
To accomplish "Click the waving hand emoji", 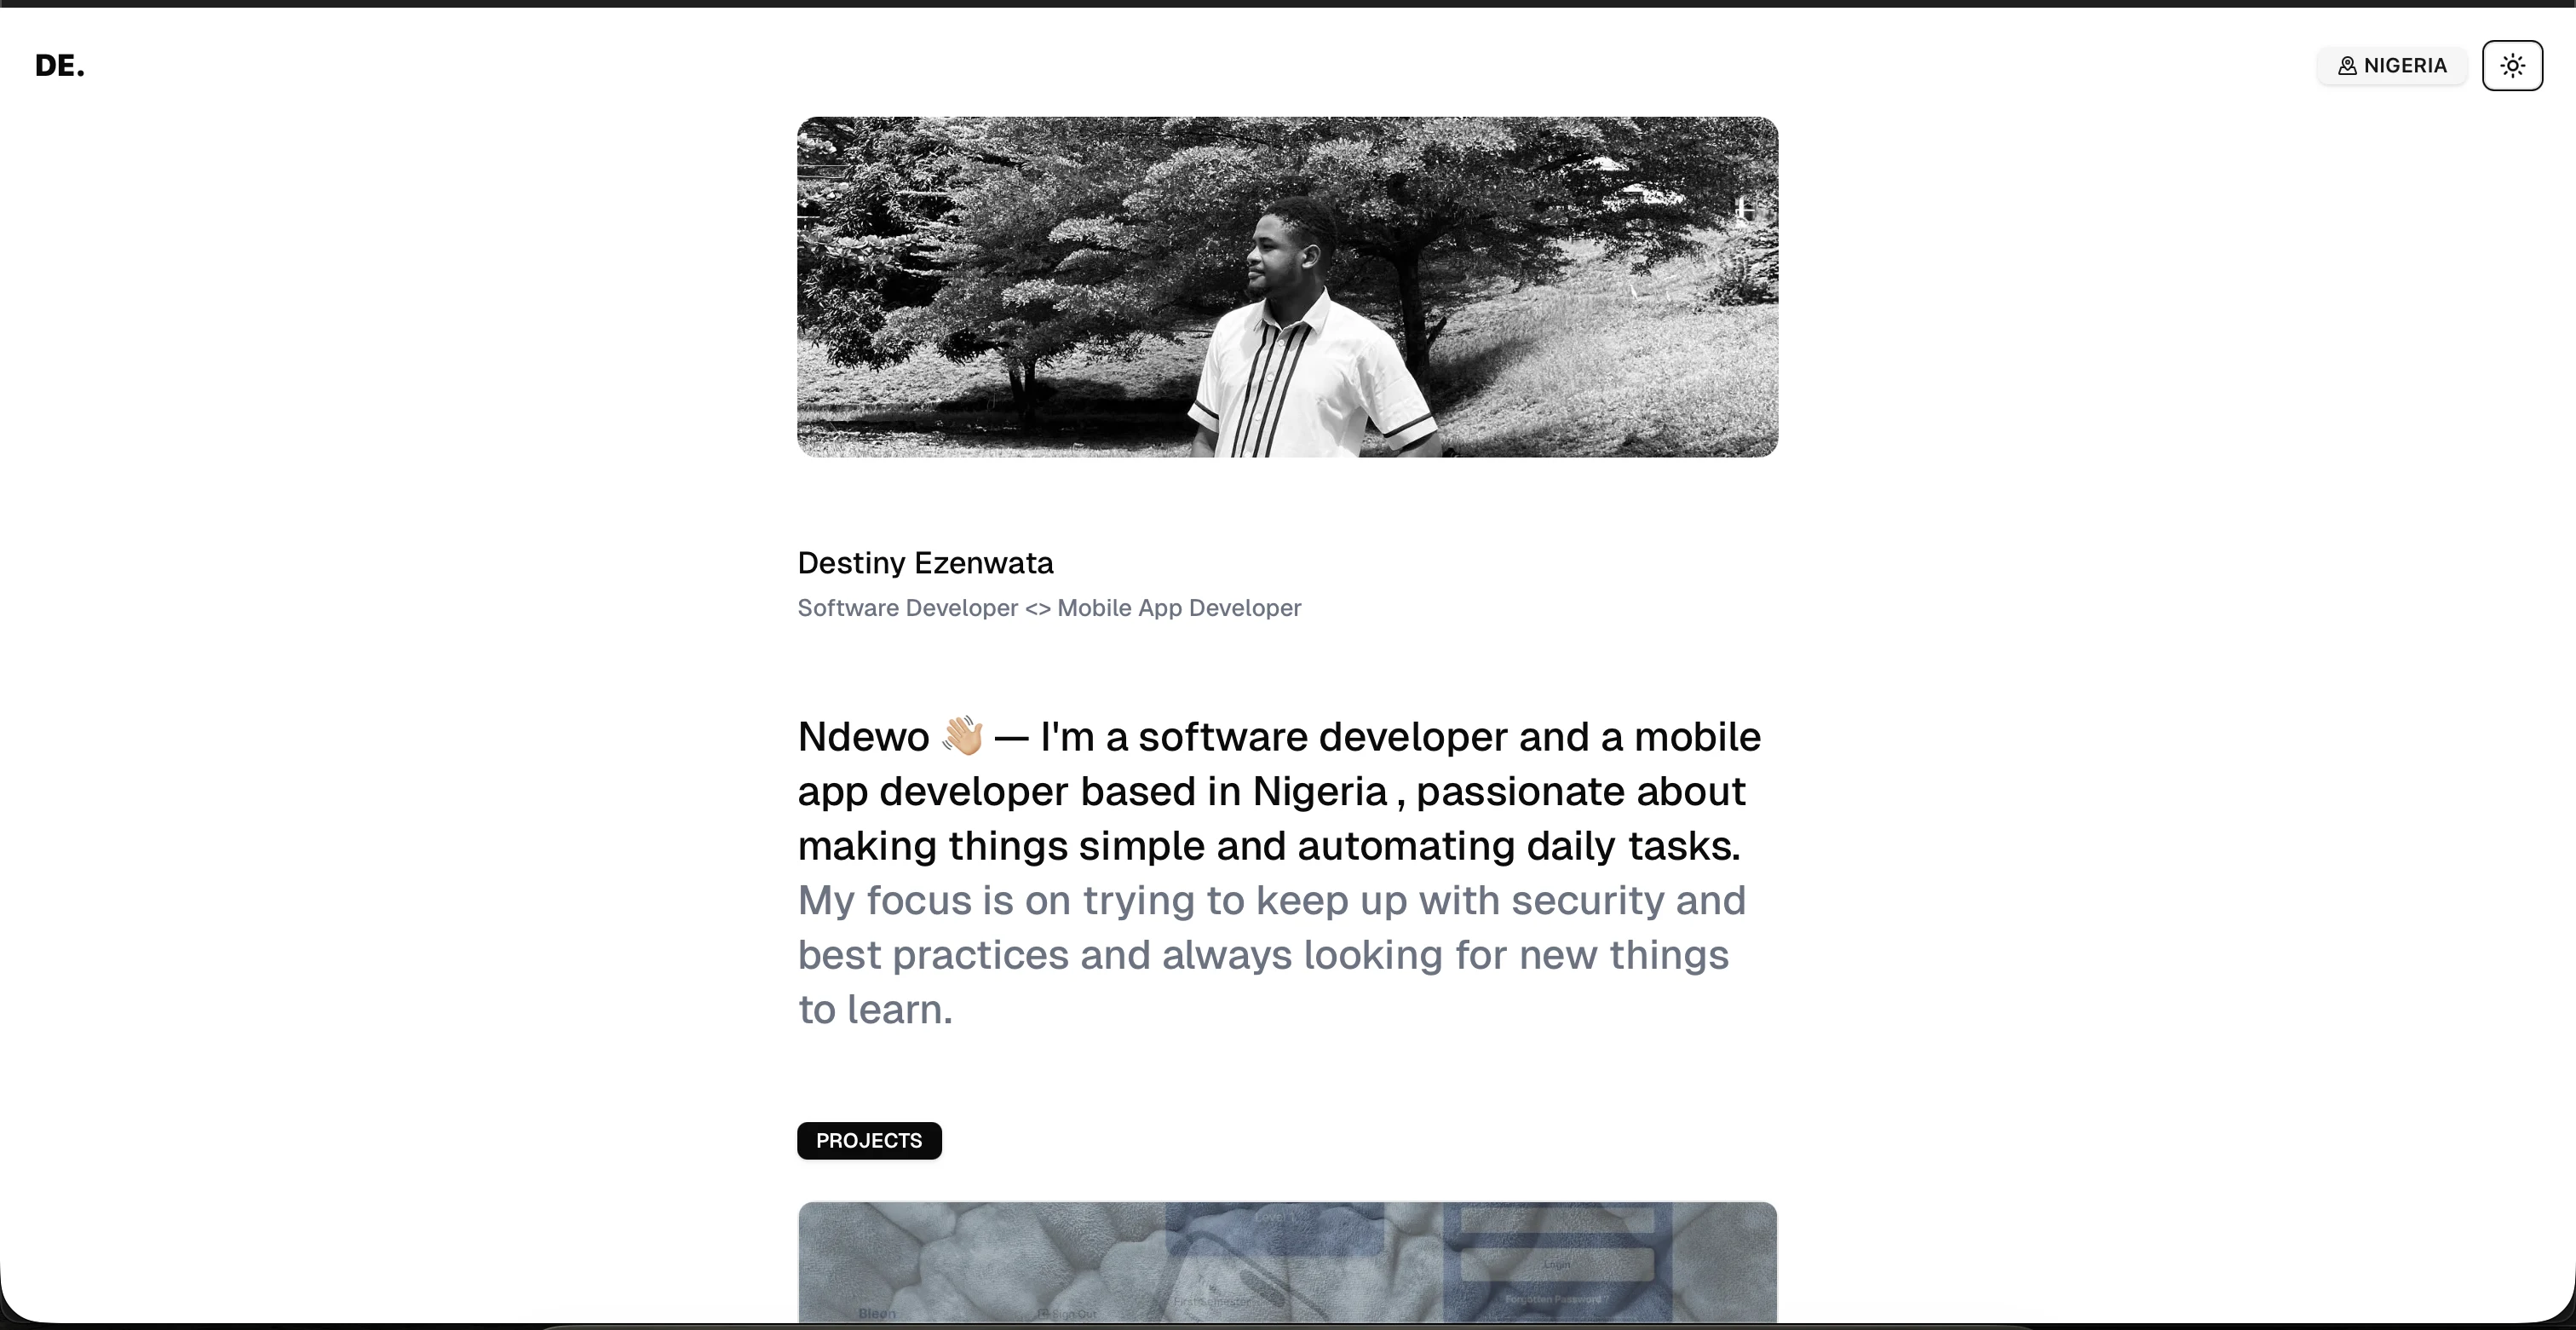I will [x=962, y=736].
